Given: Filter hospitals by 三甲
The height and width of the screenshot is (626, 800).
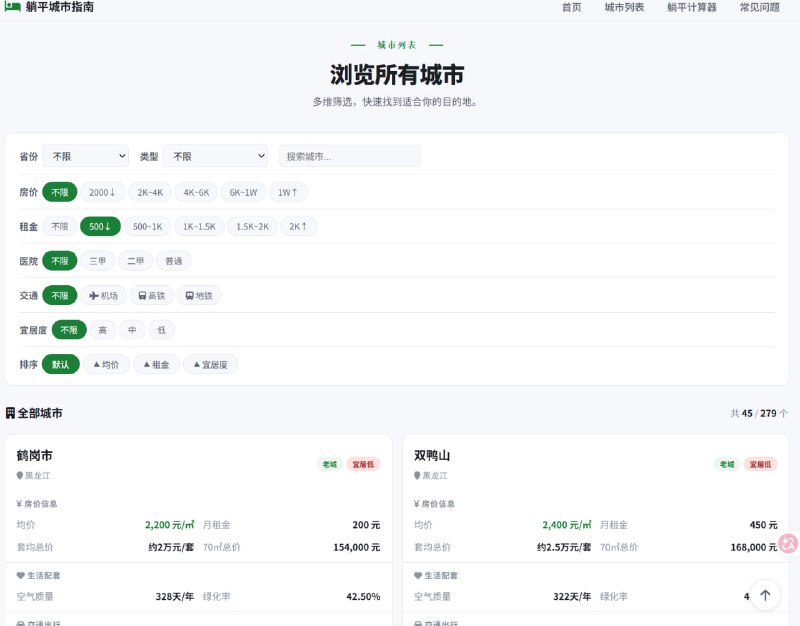Looking at the screenshot, I should pyautogui.click(x=98, y=261).
